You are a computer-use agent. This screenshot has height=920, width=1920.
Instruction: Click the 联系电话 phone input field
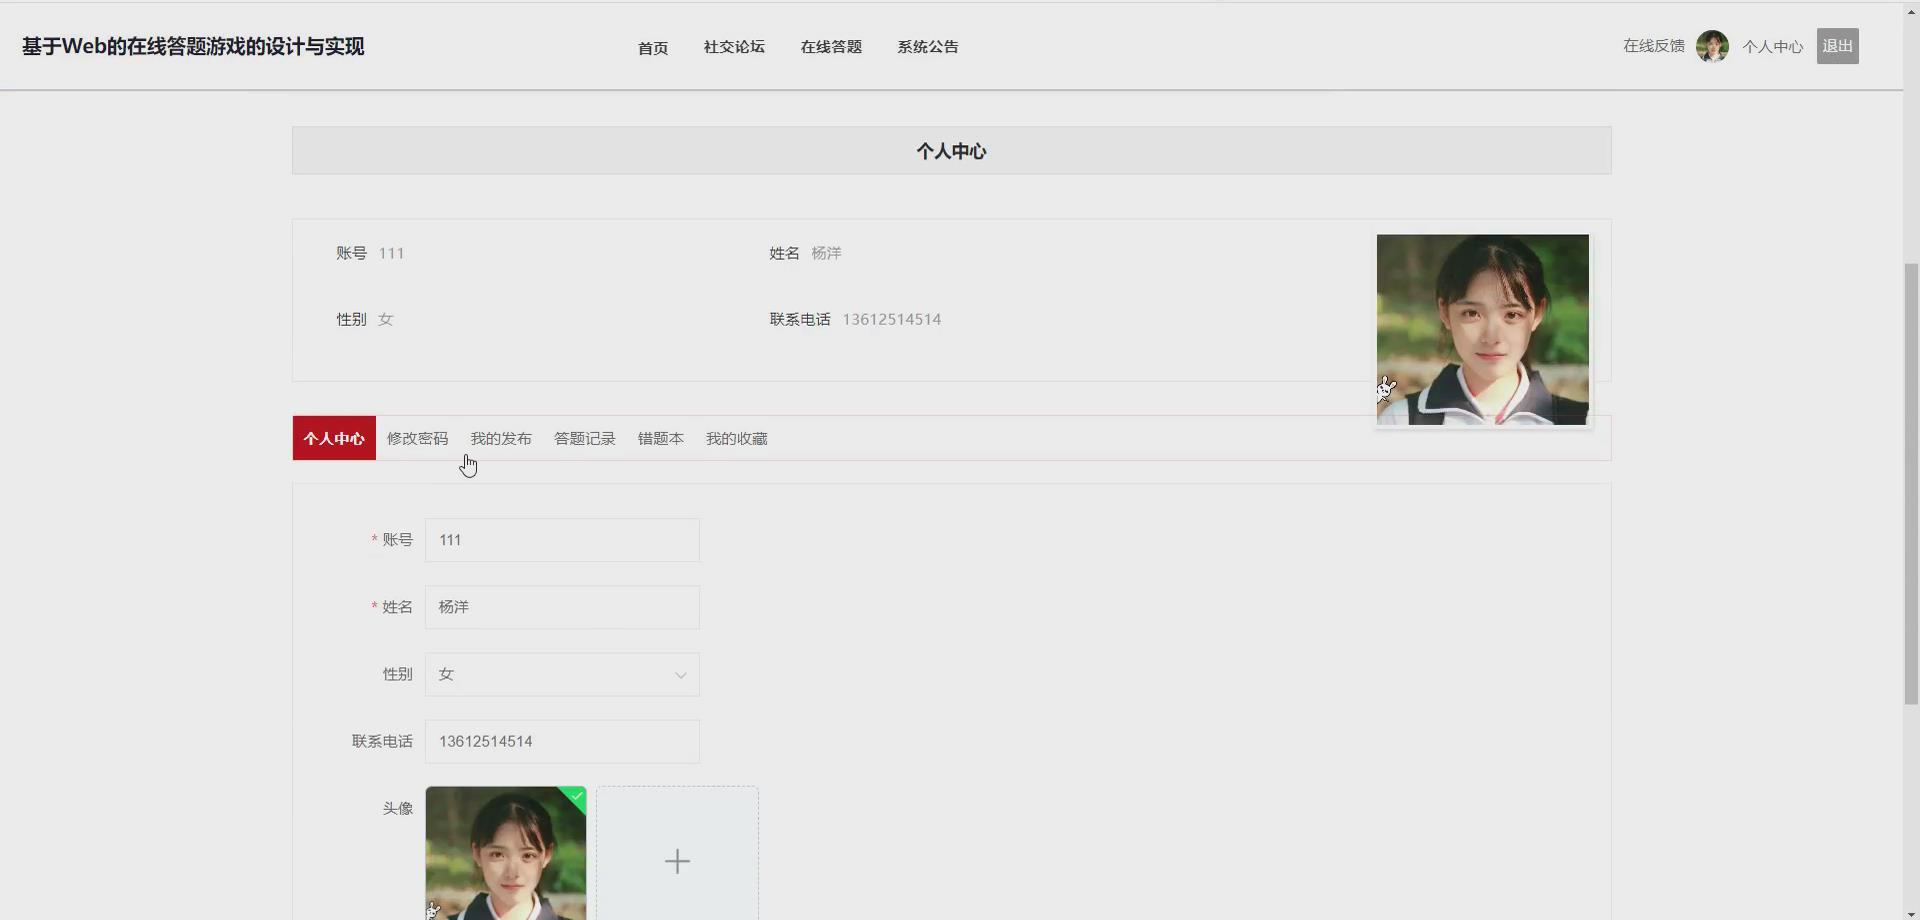[562, 741]
